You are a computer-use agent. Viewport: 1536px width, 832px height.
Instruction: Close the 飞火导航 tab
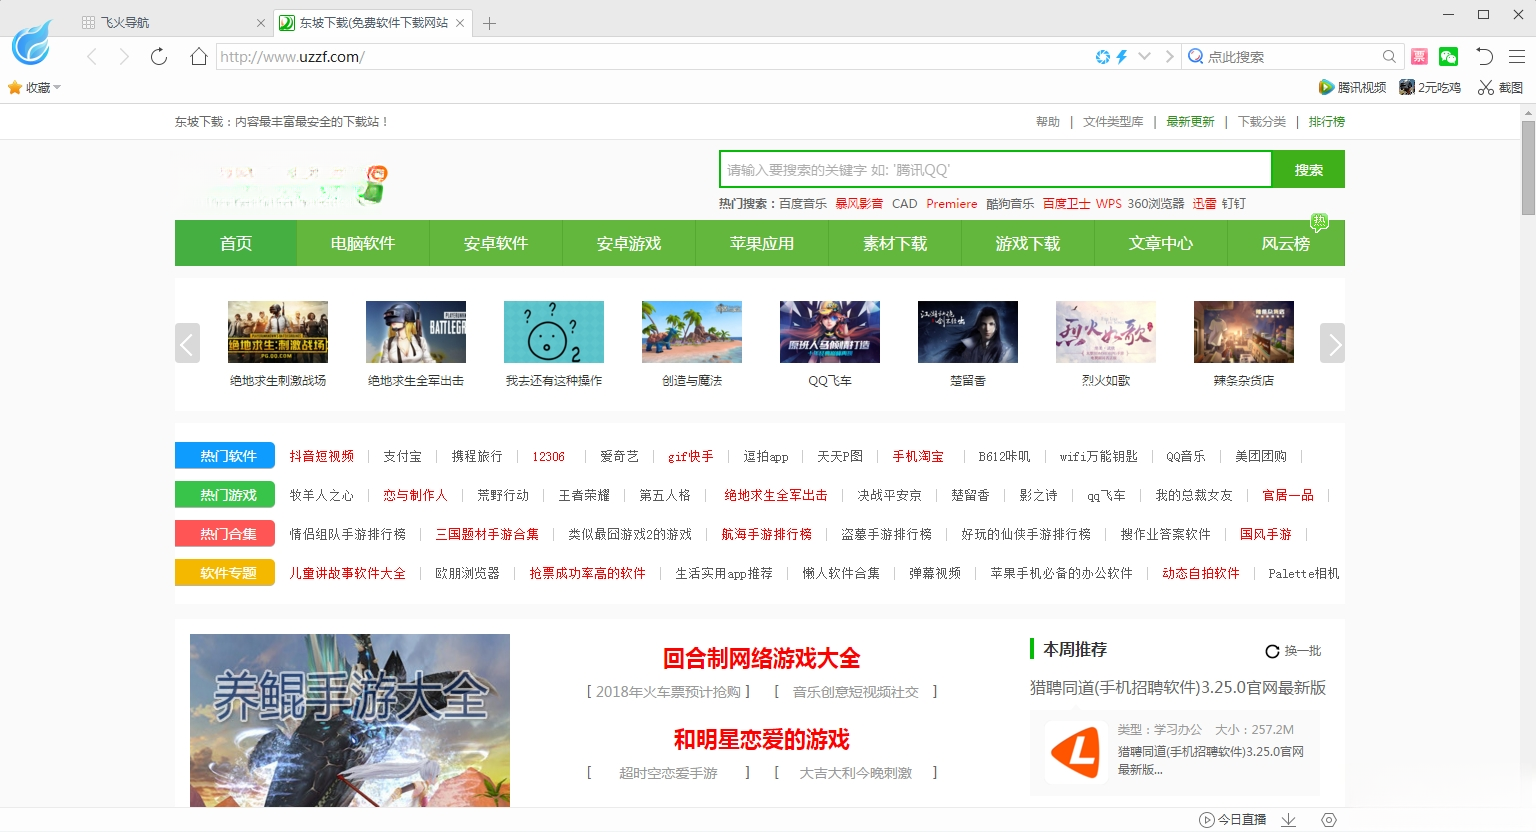pos(261,22)
